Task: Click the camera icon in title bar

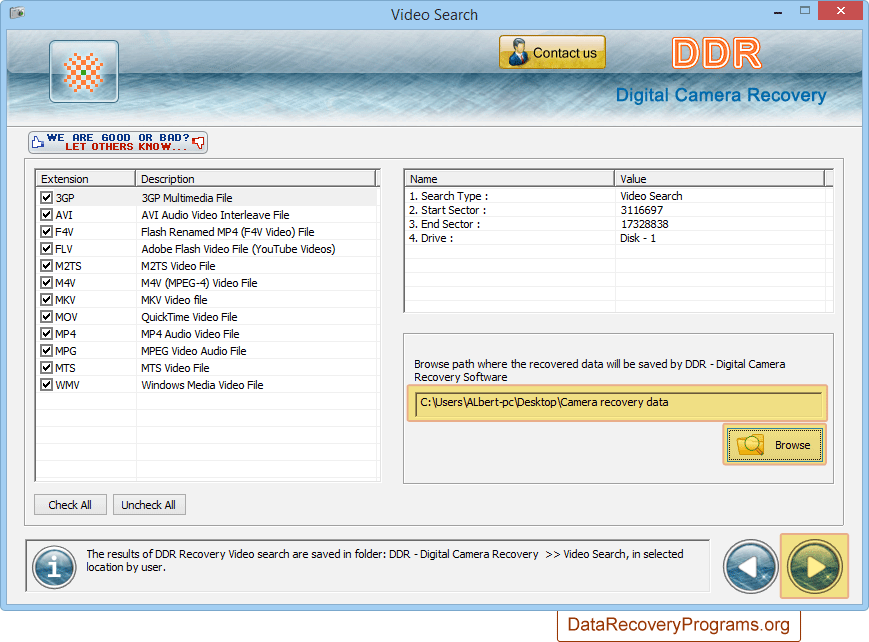Action: coord(15,15)
